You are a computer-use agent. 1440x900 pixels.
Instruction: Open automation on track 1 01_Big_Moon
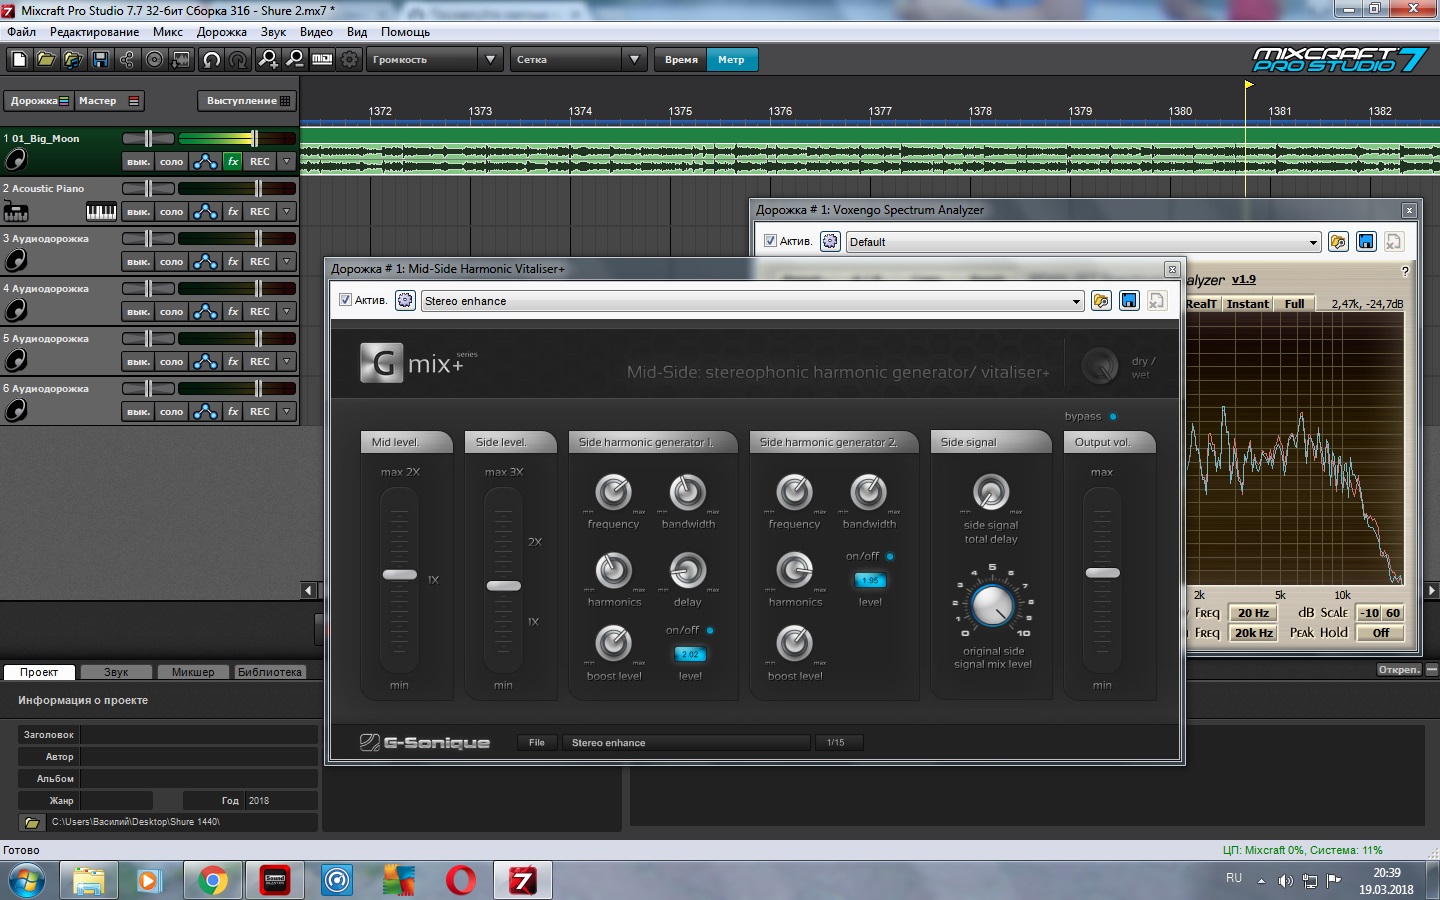(x=205, y=161)
